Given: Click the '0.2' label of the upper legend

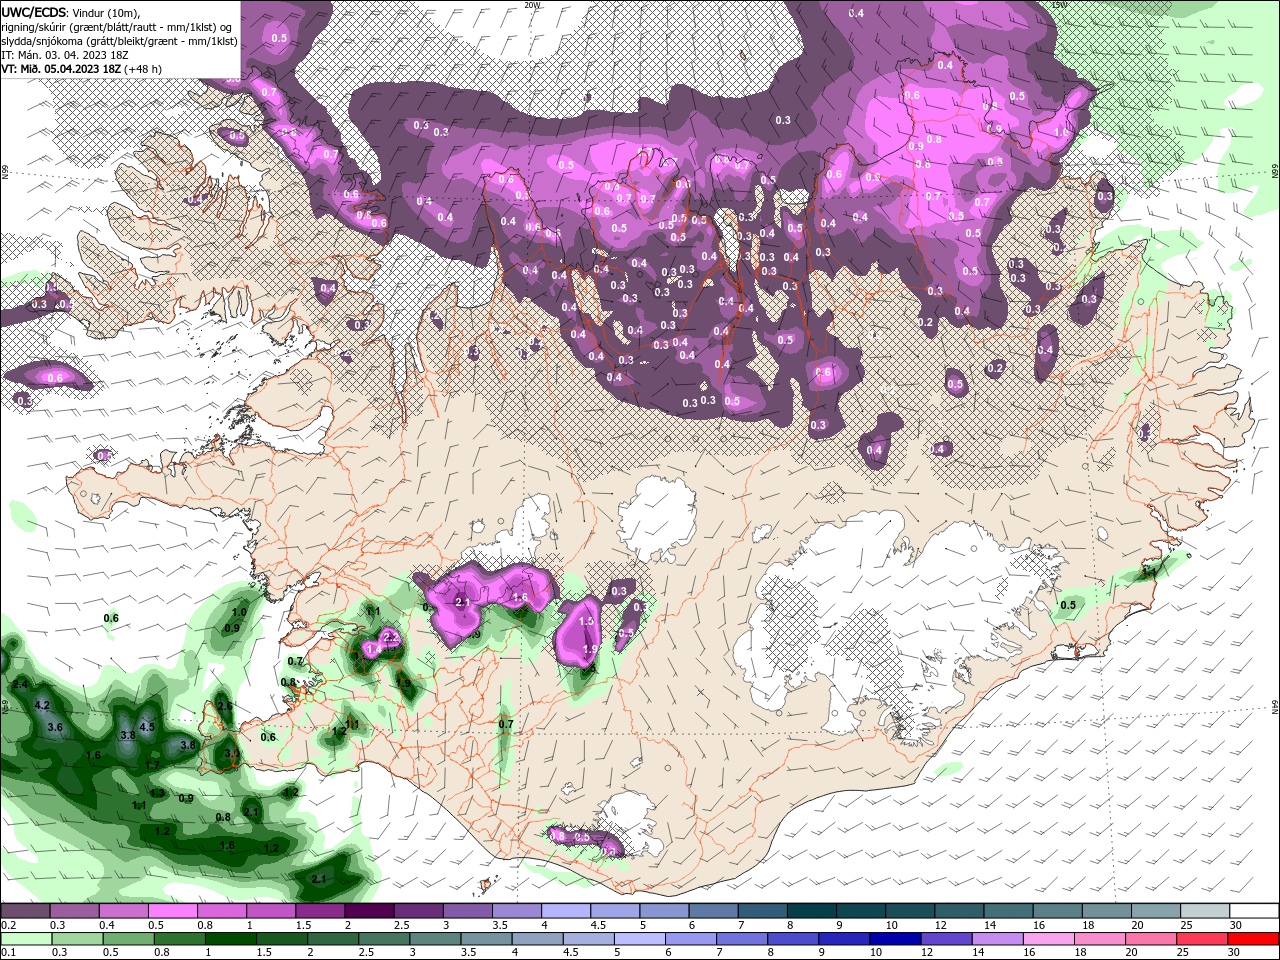Looking at the screenshot, I should click(x=8, y=925).
